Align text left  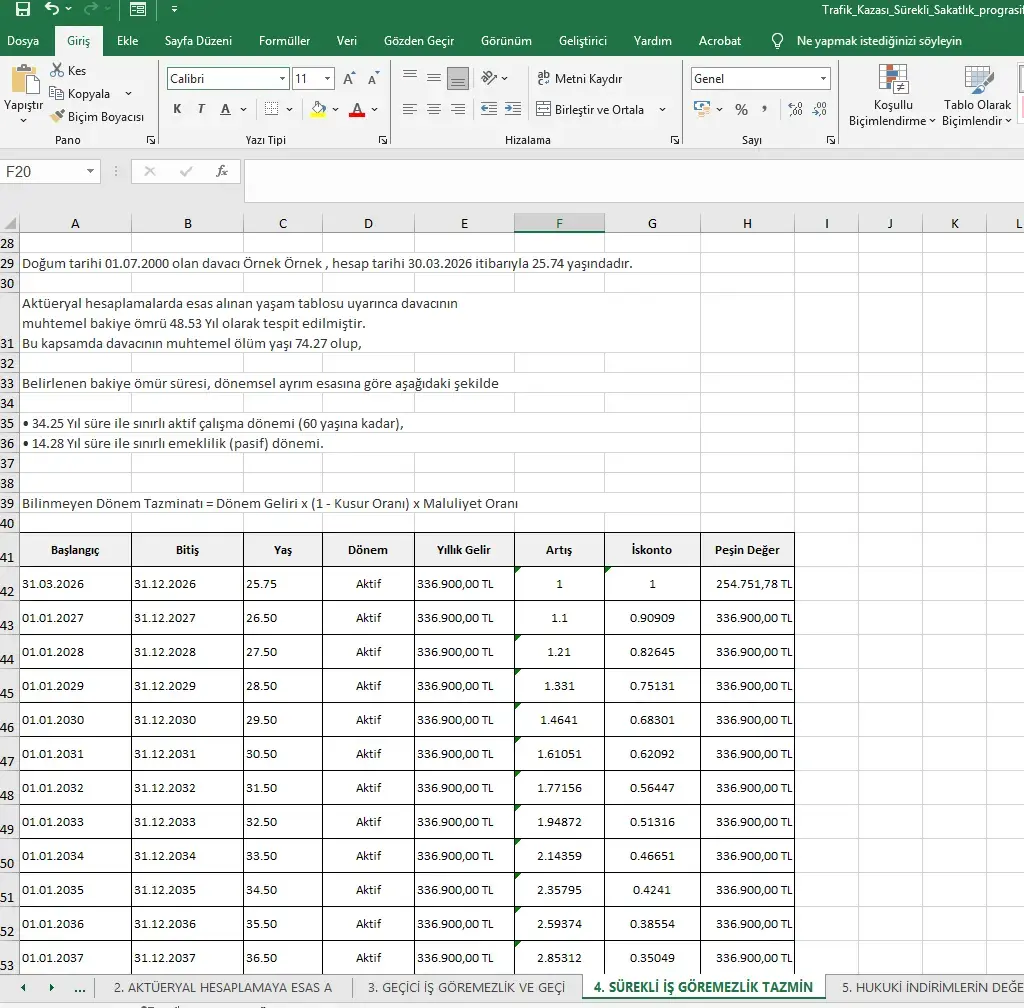[409, 109]
